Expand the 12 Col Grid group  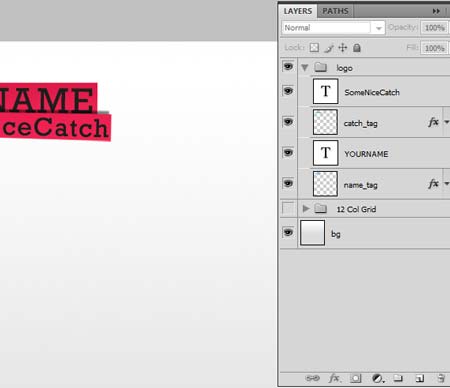[x=306, y=209]
